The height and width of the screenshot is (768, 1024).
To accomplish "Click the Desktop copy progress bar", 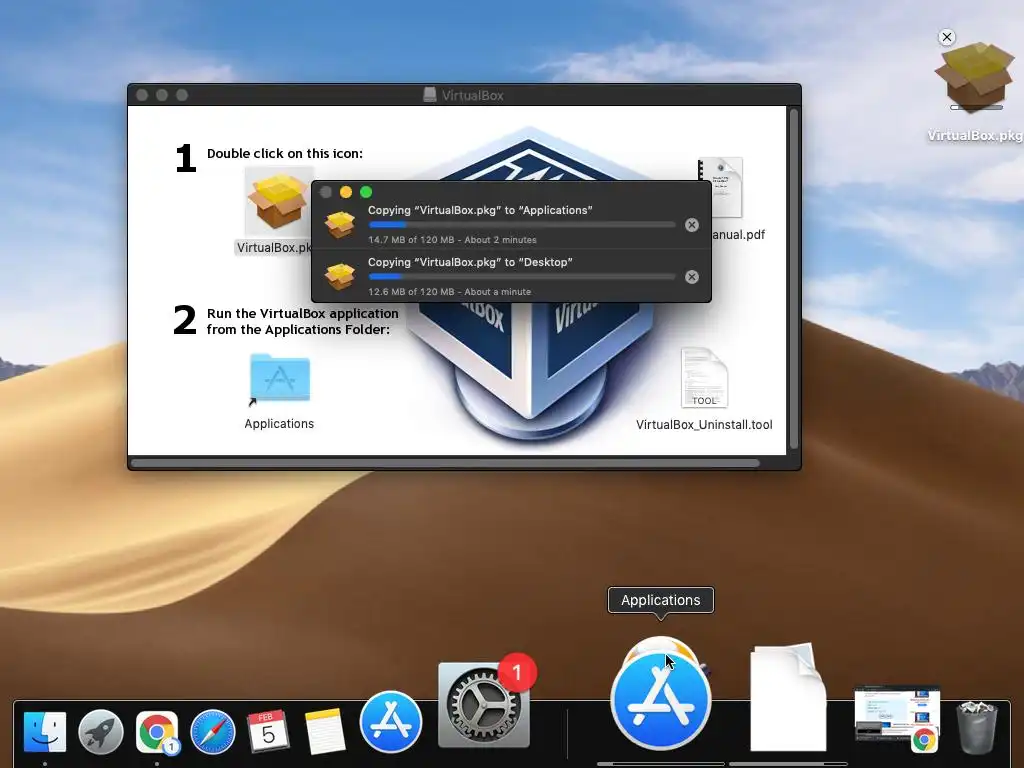I will click(x=522, y=277).
